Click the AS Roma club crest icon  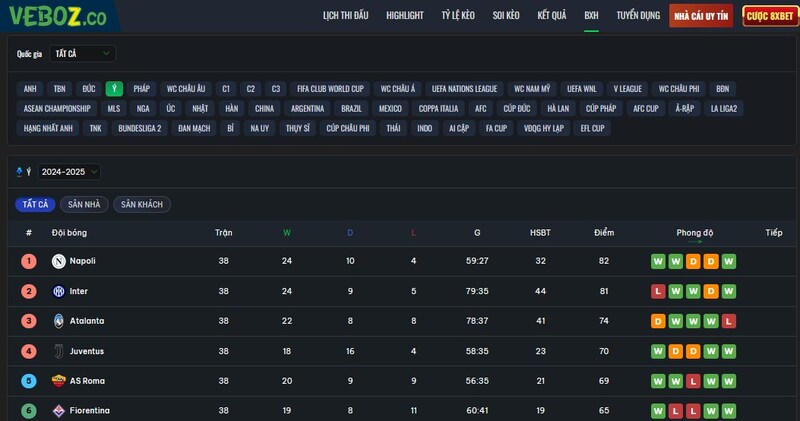(60, 381)
